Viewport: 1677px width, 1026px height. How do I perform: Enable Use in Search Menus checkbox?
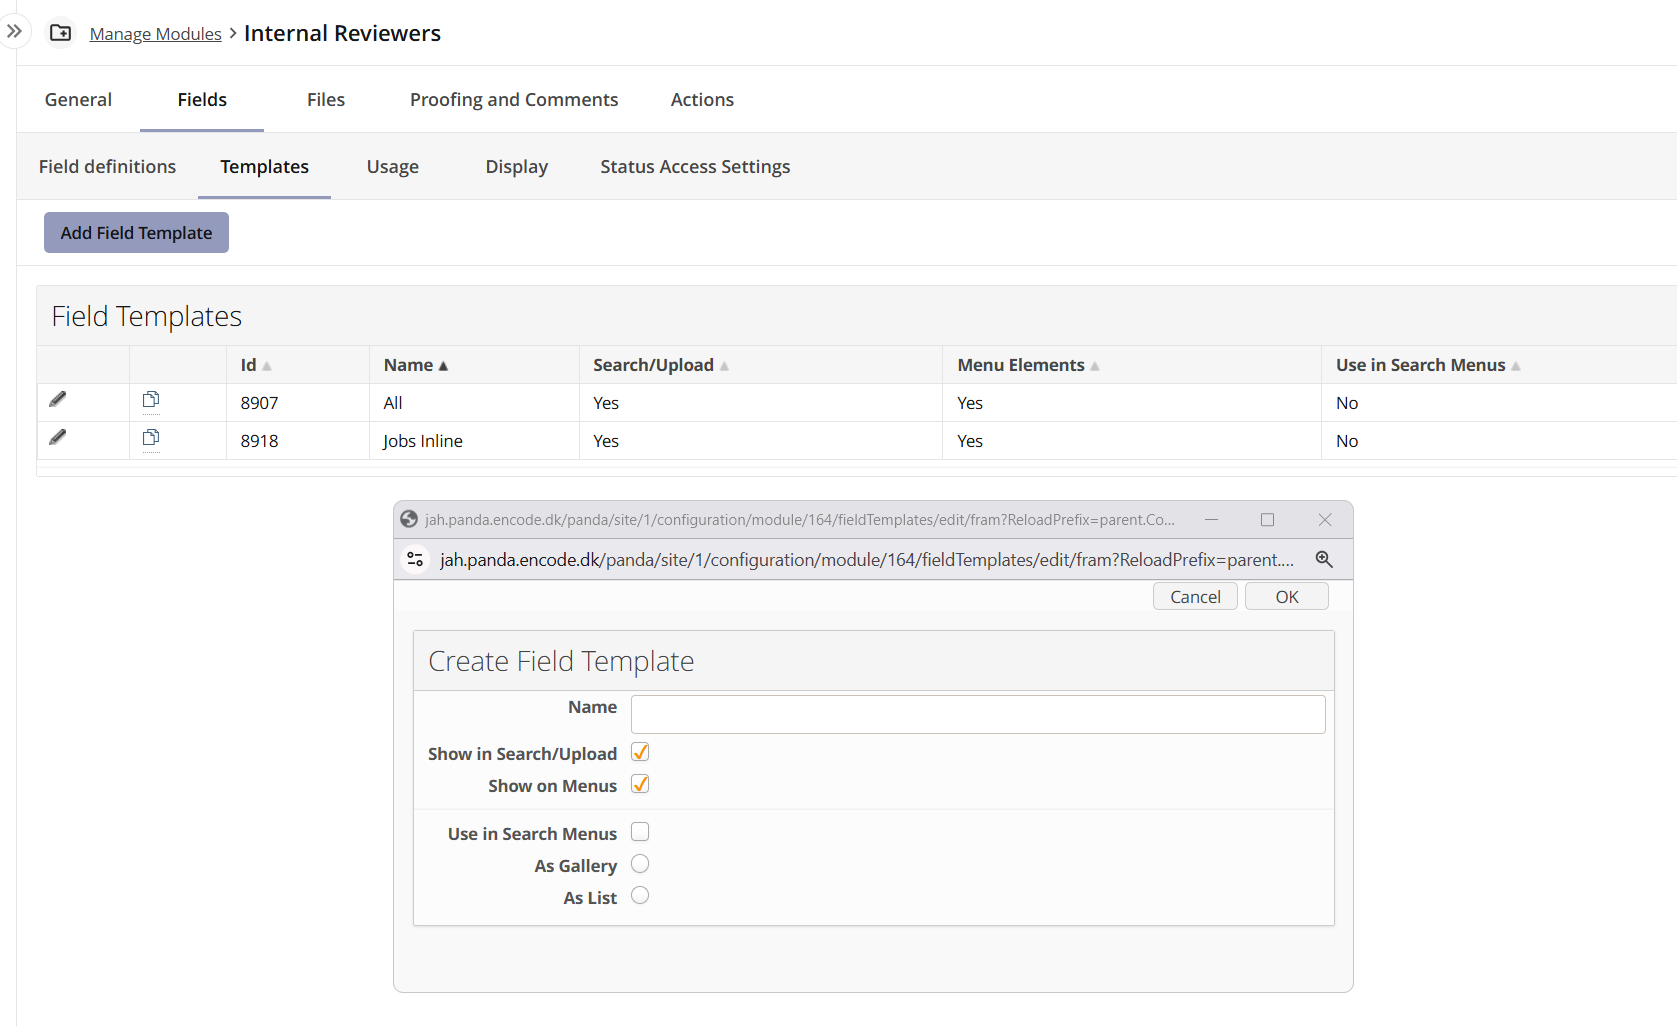point(640,832)
